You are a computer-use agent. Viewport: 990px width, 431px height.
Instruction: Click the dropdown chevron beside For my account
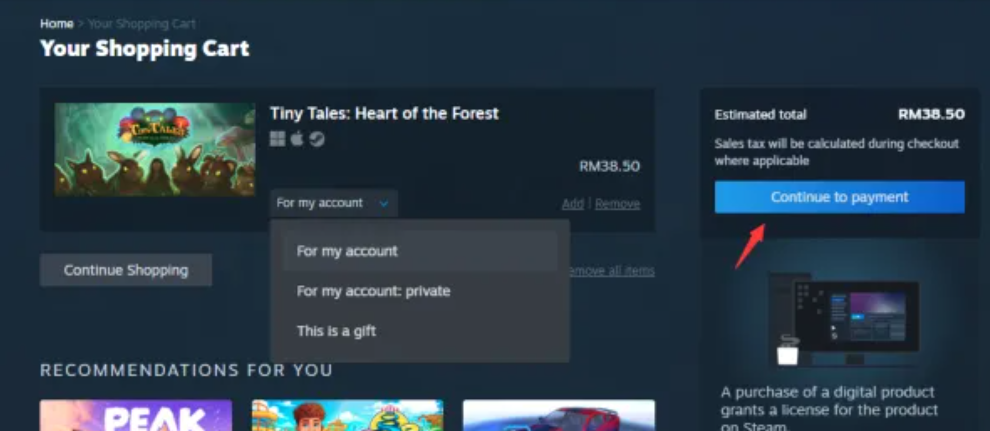click(x=383, y=203)
